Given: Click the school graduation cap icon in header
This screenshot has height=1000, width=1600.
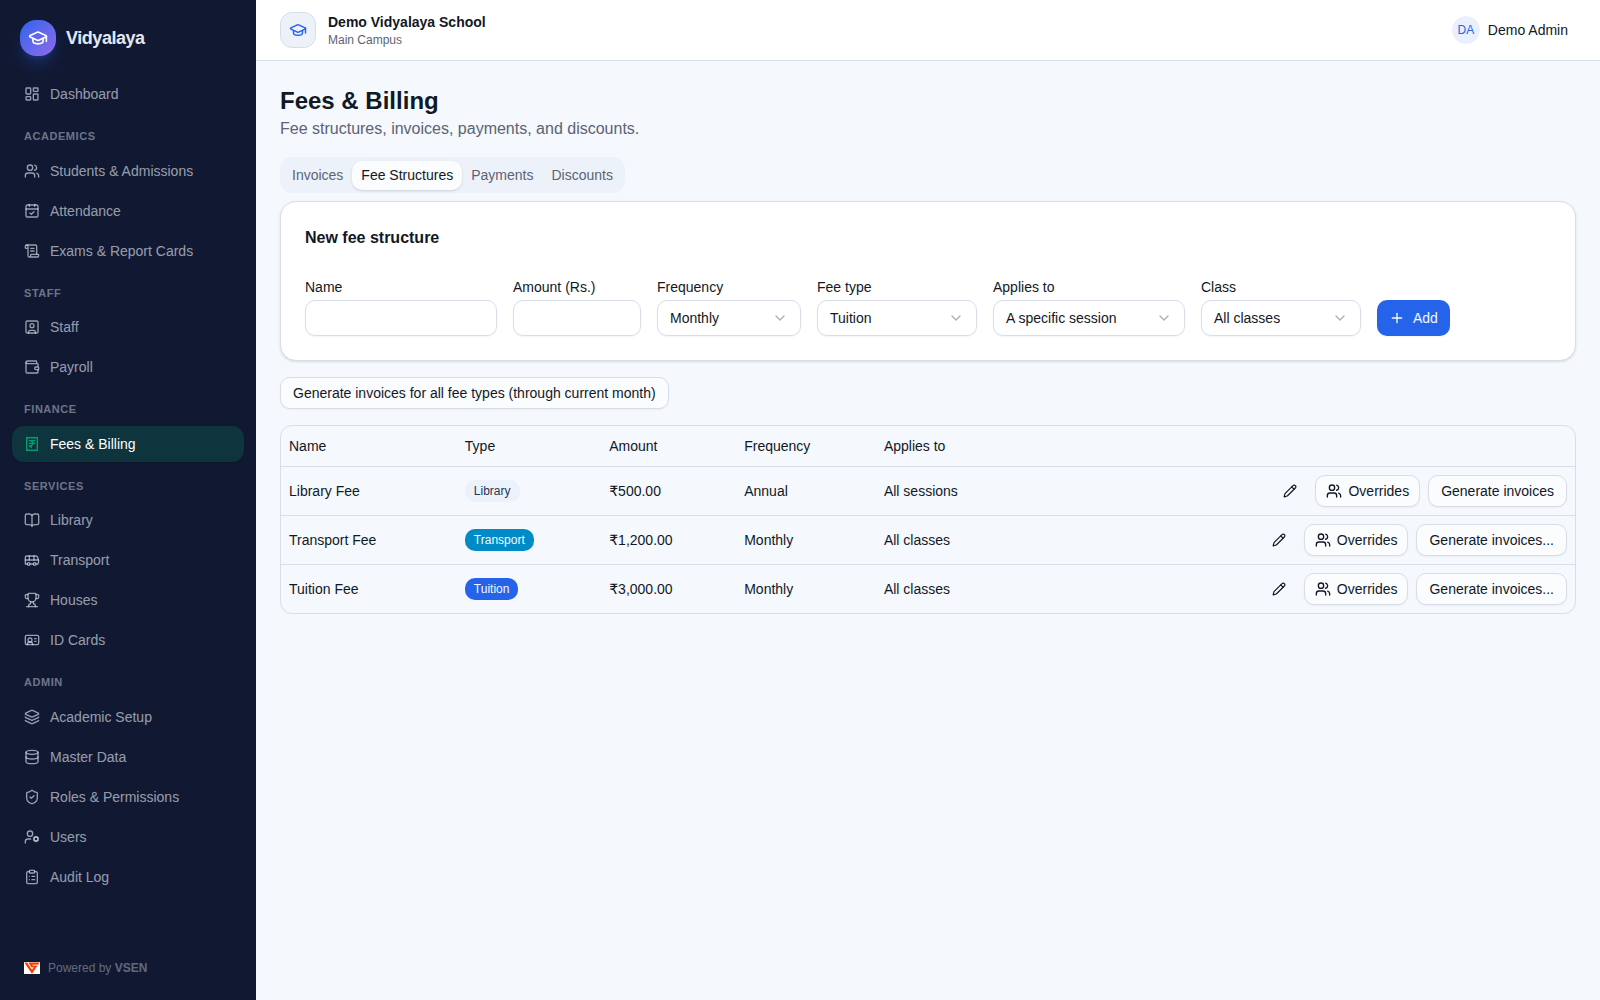Looking at the screenshot, I should tap(298, 30).
